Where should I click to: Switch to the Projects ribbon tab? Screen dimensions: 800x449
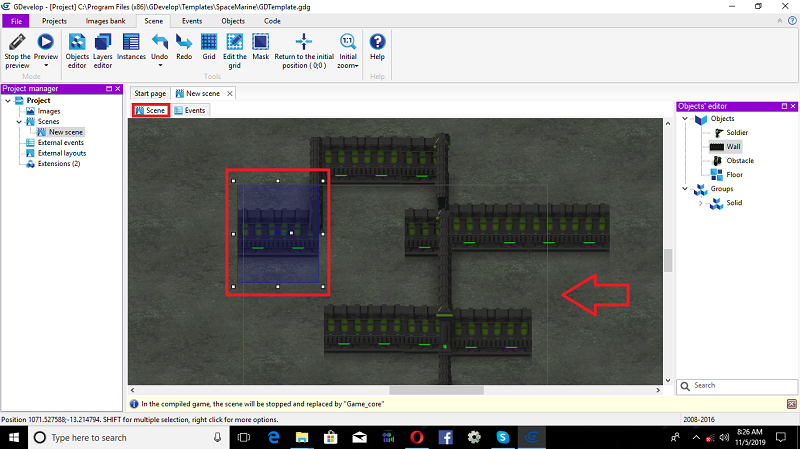[54, 21]
